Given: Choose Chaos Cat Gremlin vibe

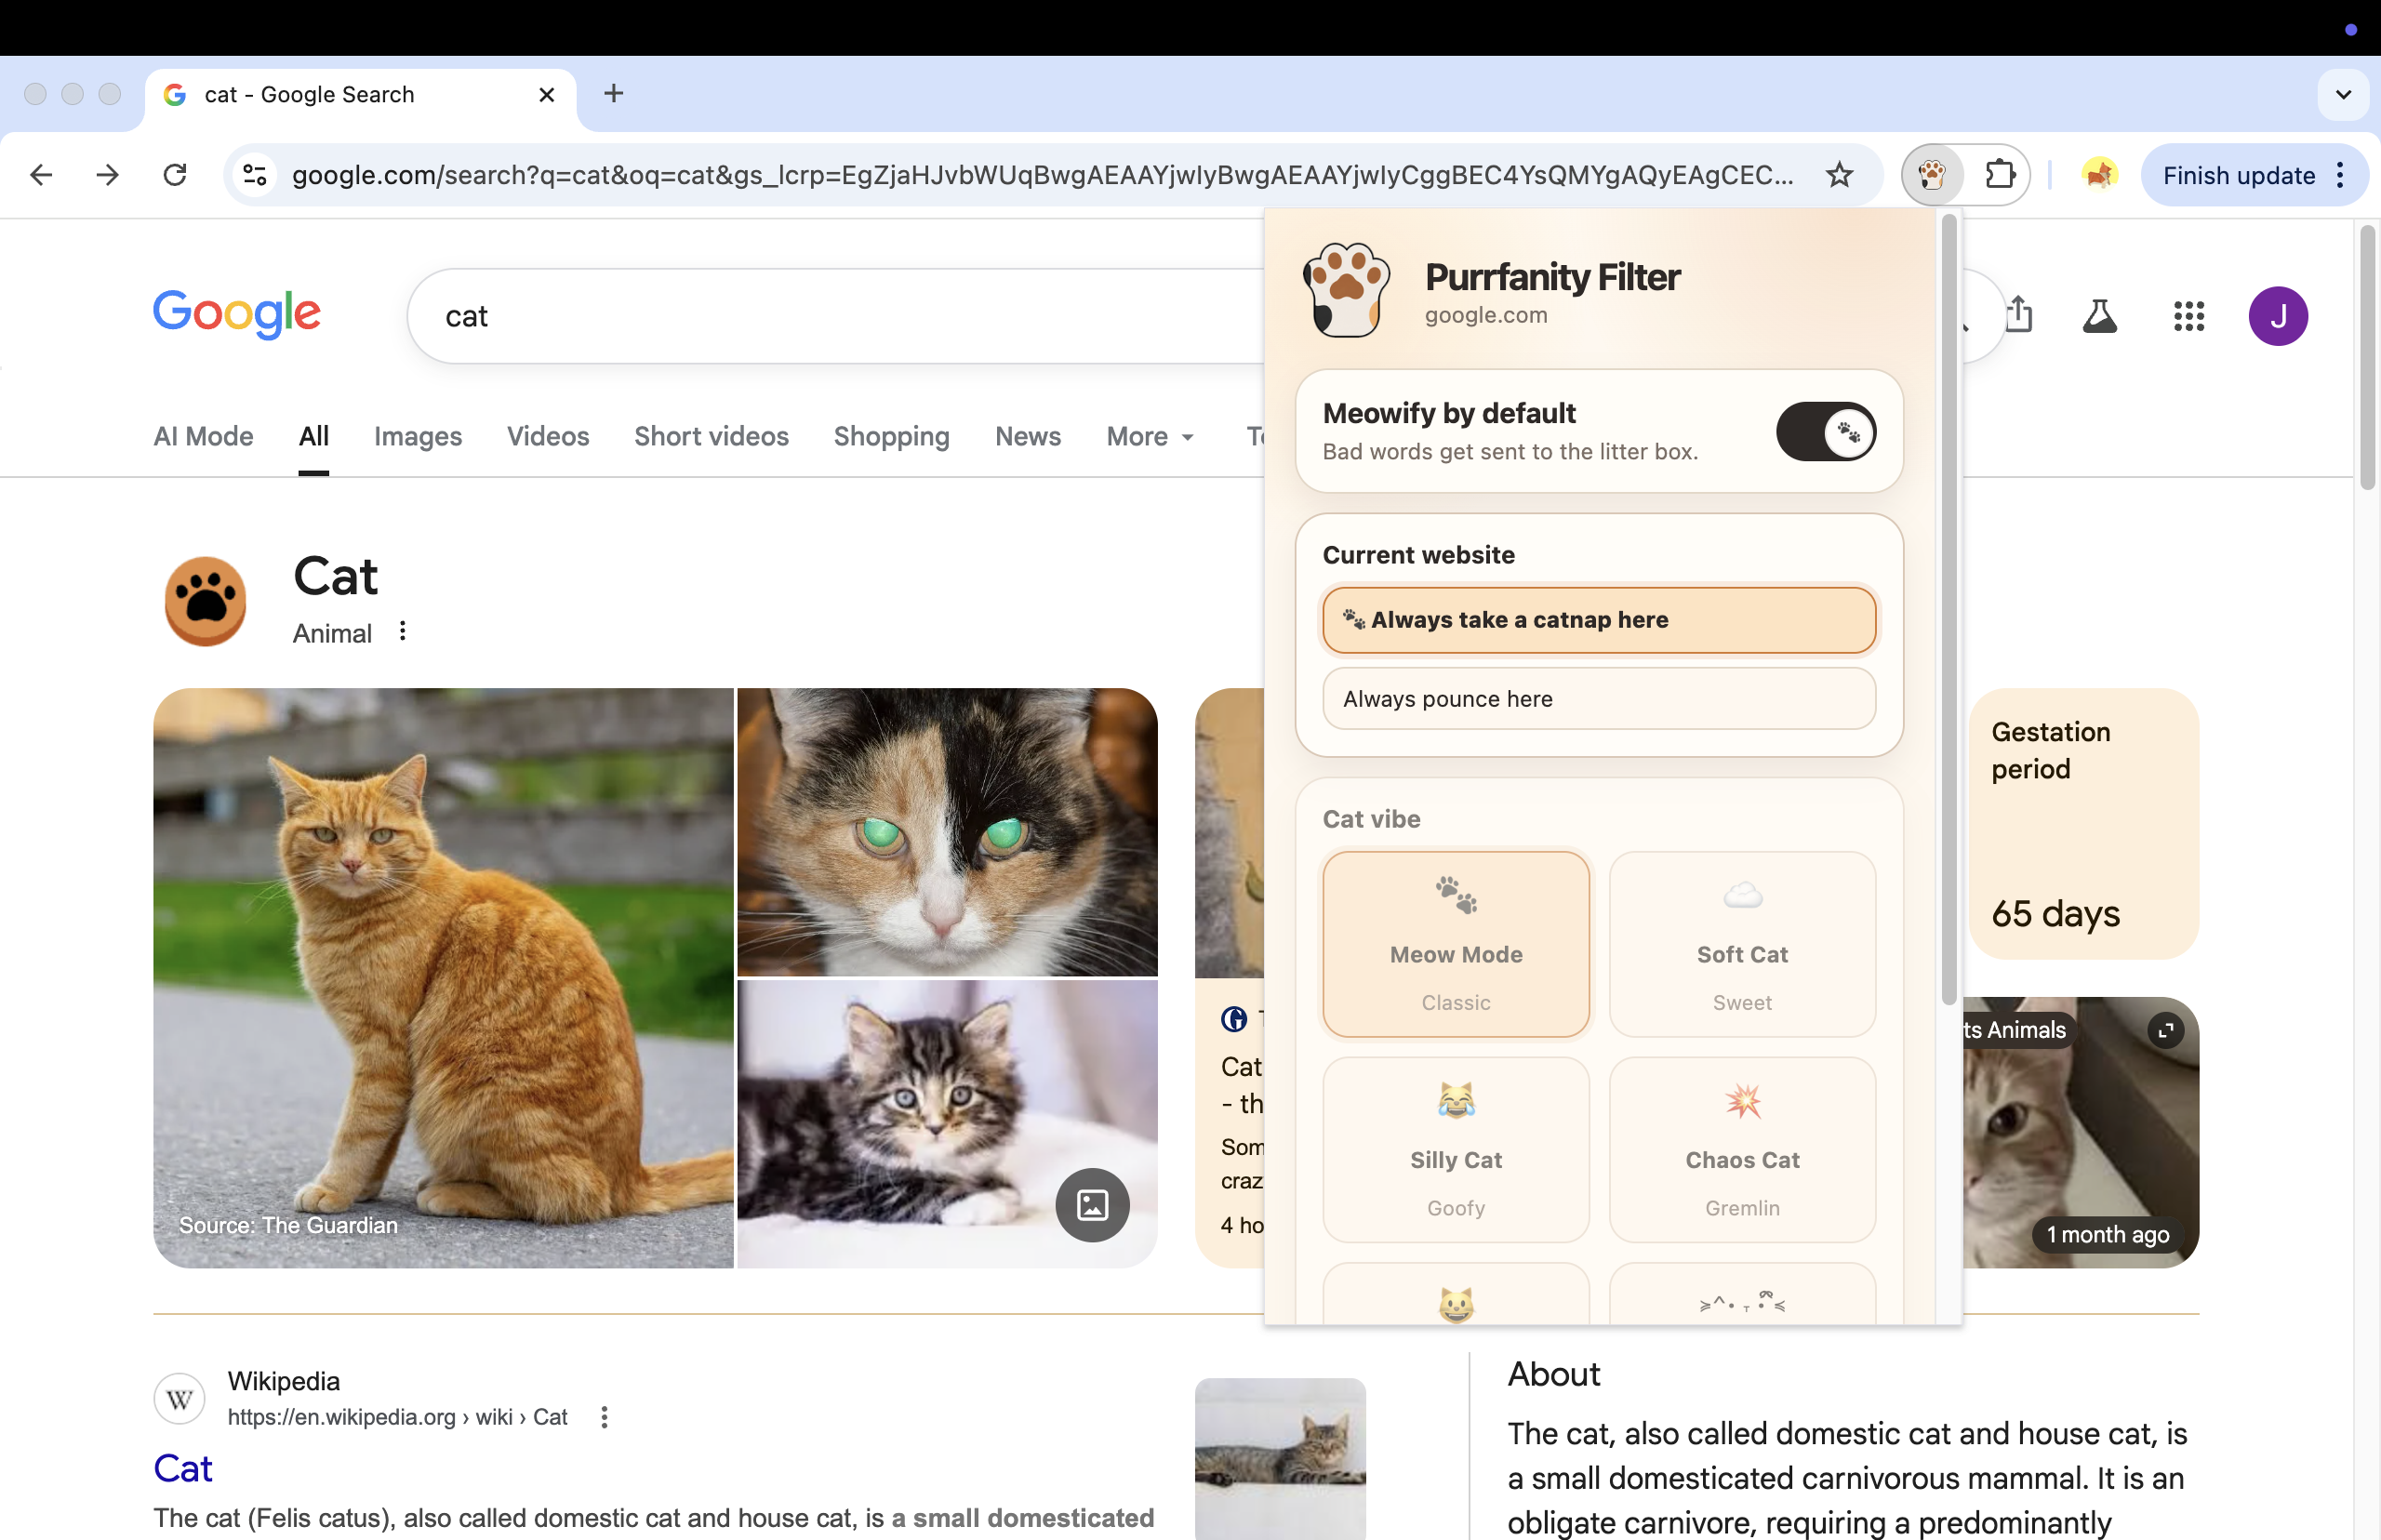Looking at the screenshot, I should (x=1742, y=1150).
